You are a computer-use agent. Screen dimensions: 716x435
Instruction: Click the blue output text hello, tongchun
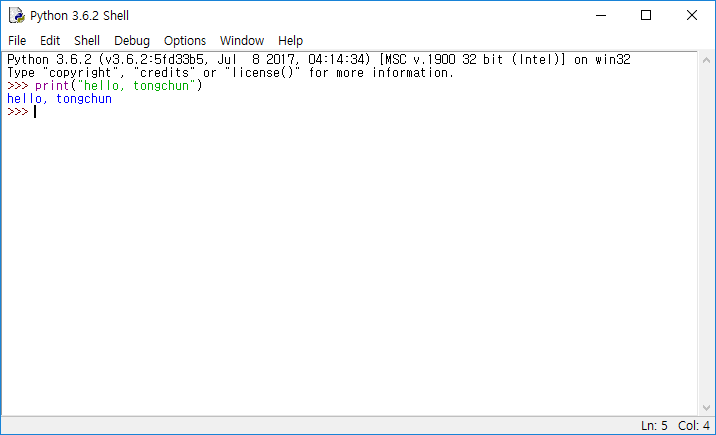click(x=59, y=99)
